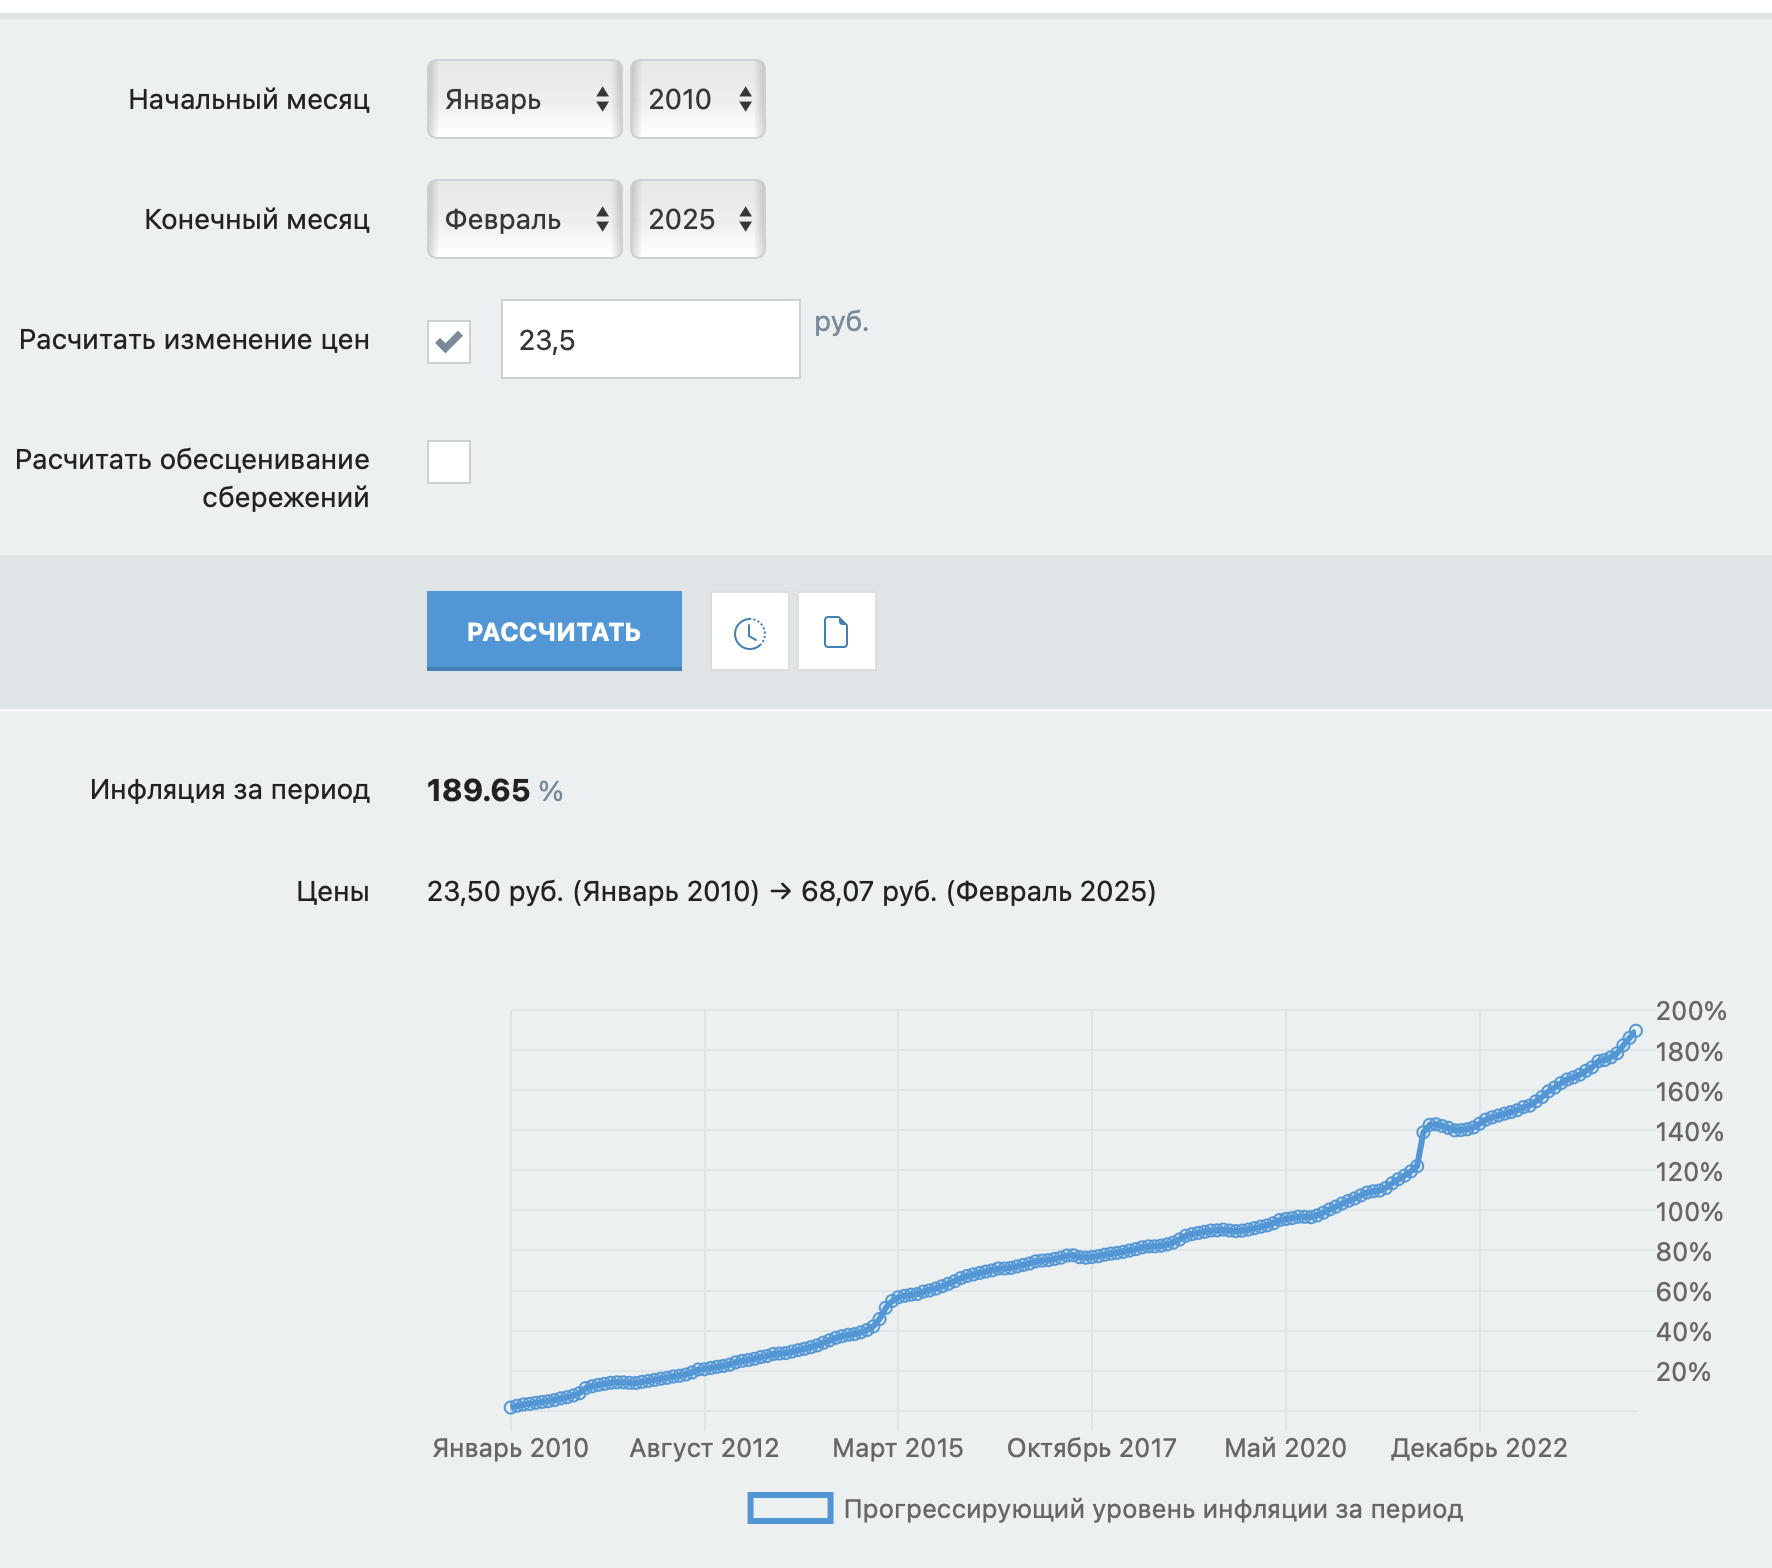The image size is (1772, 1568).
Task: Click the 'Расчитать обесценивание сбережений' label
Action: [192, 478]
